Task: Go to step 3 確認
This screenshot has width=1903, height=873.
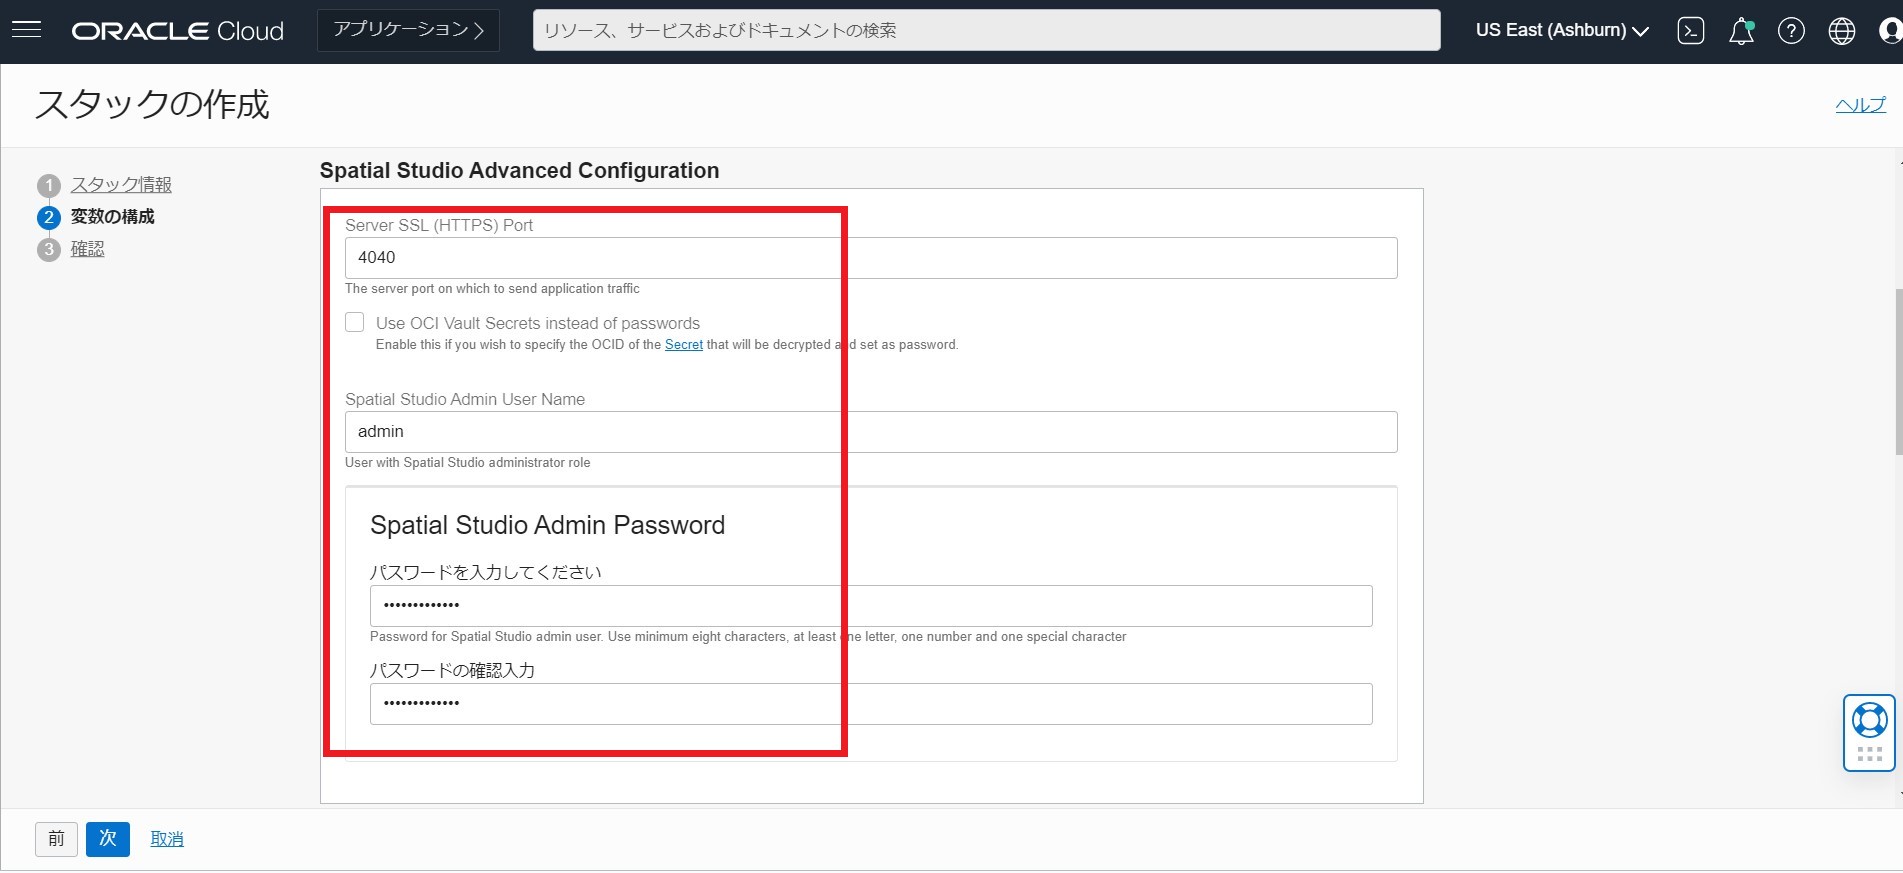Action: [87, 249]
